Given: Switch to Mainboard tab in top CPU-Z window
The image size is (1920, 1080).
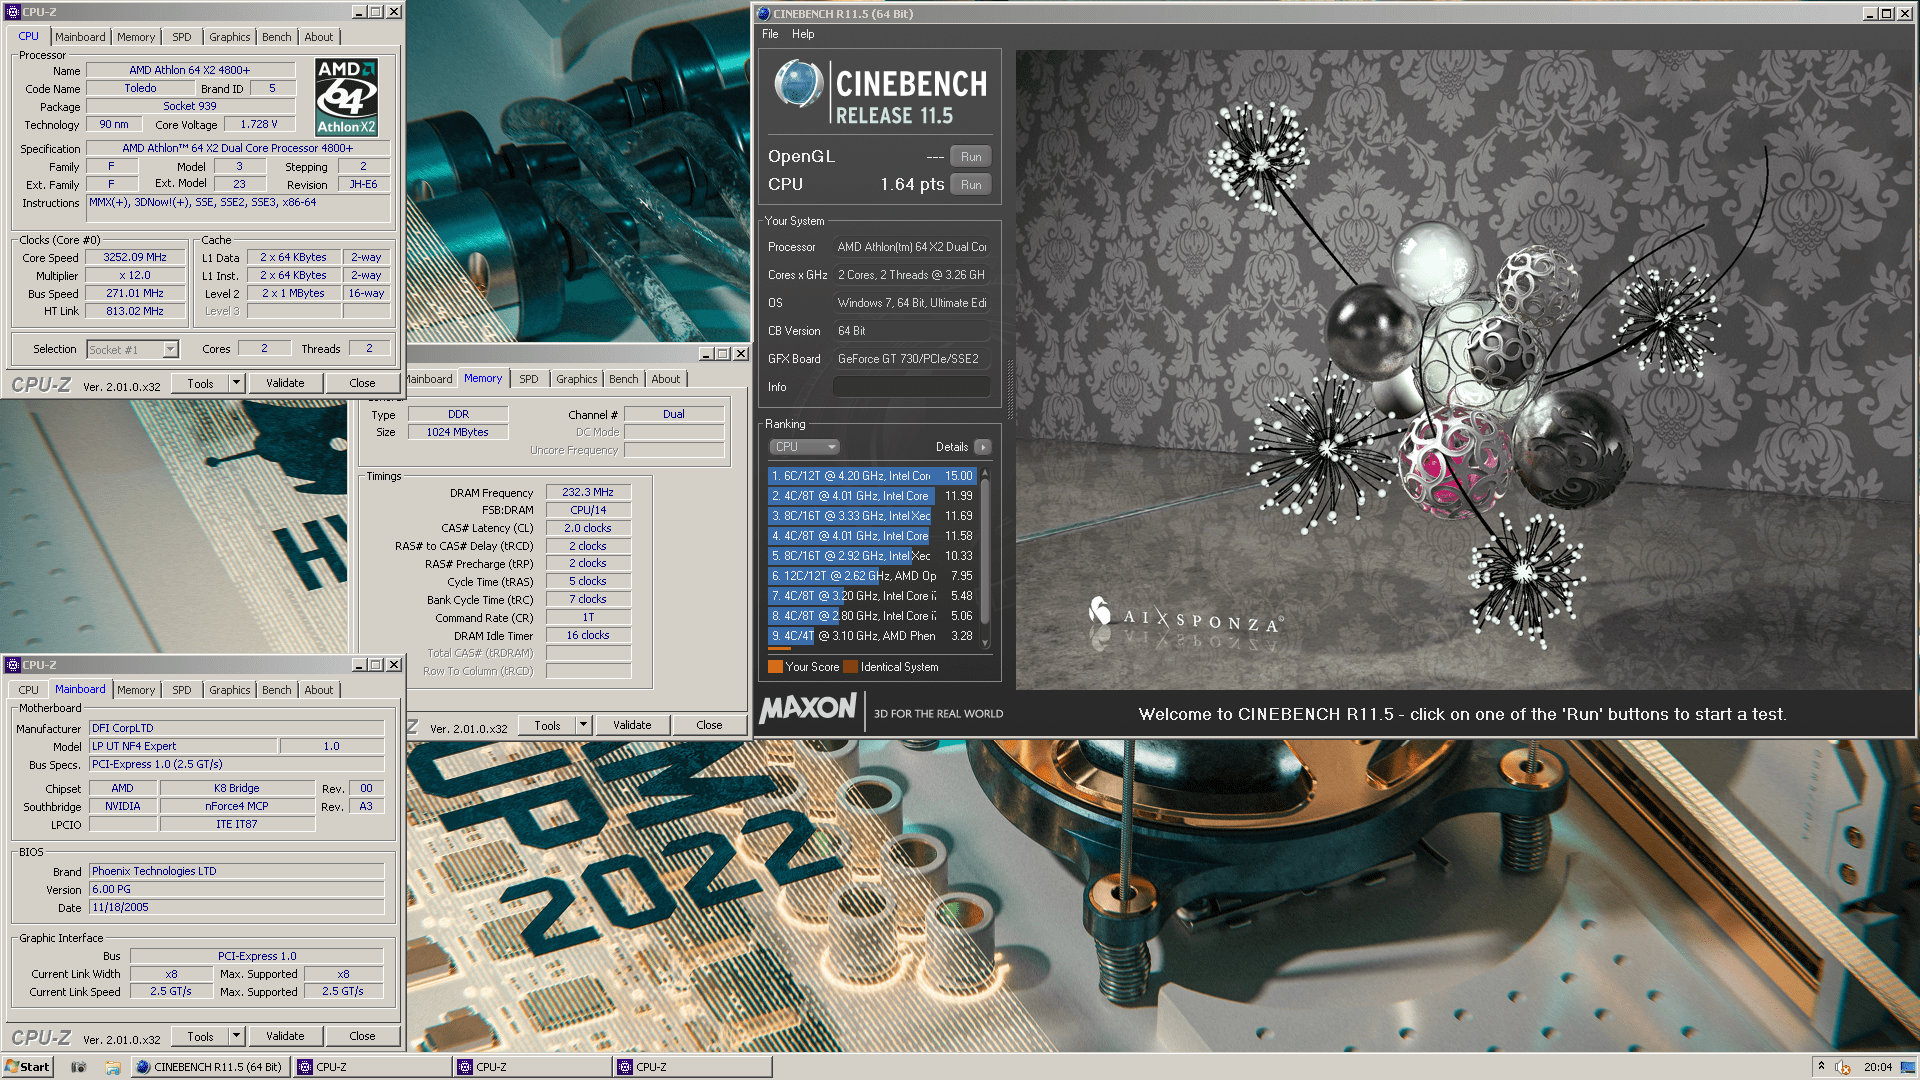Looking at the screenshot, I should click(x=80, y=37).
